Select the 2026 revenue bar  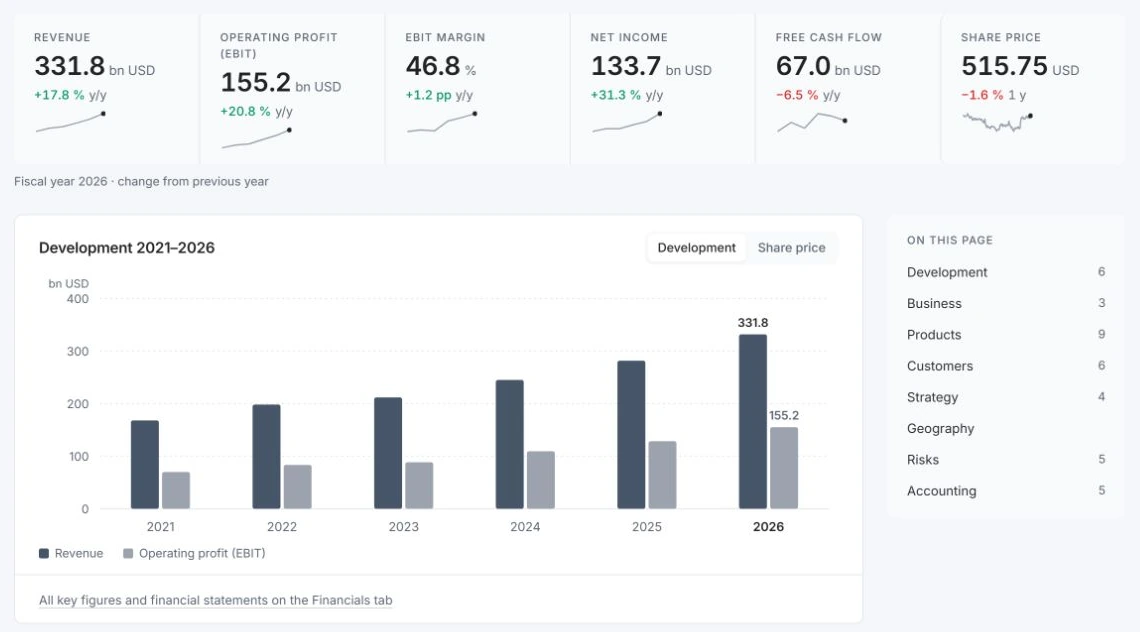[x=752, y=422]
